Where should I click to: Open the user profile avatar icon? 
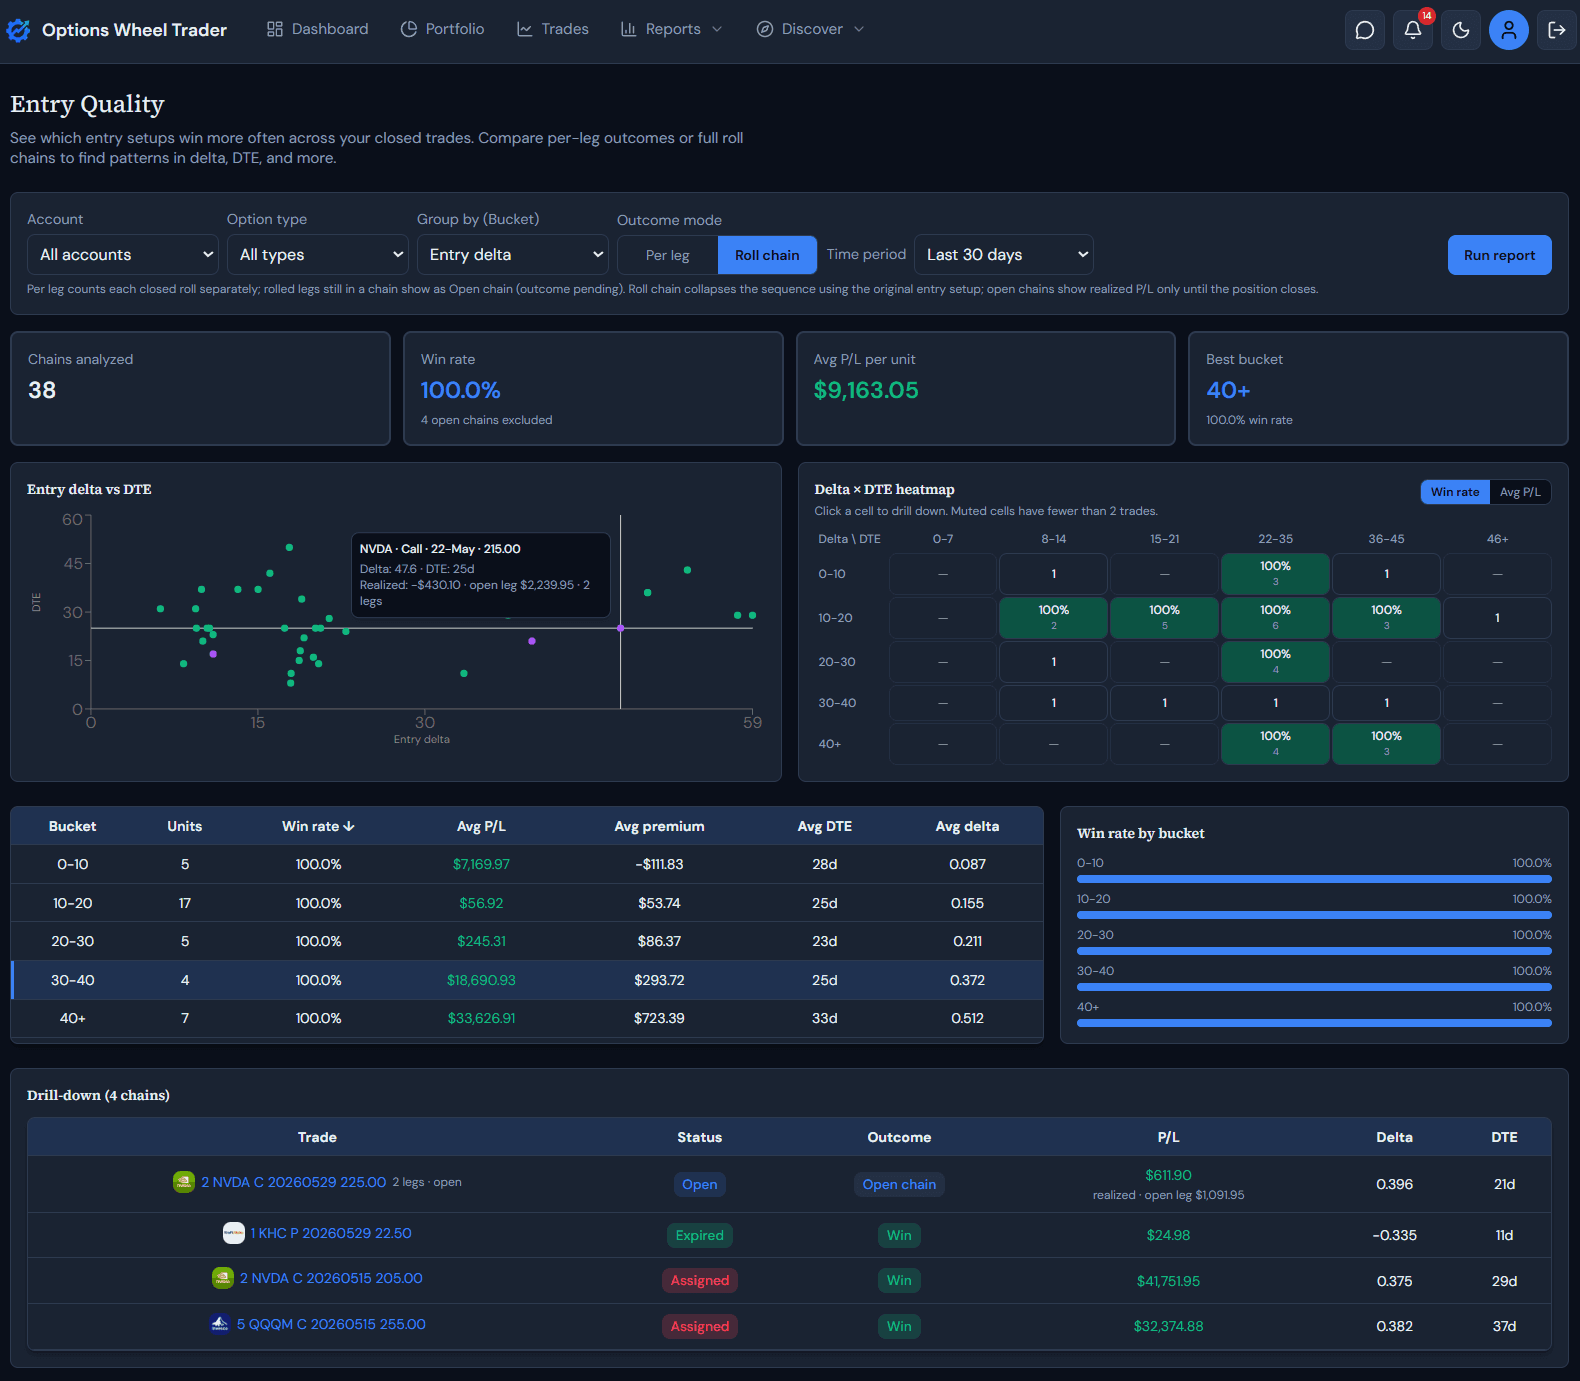point(1509,30)
